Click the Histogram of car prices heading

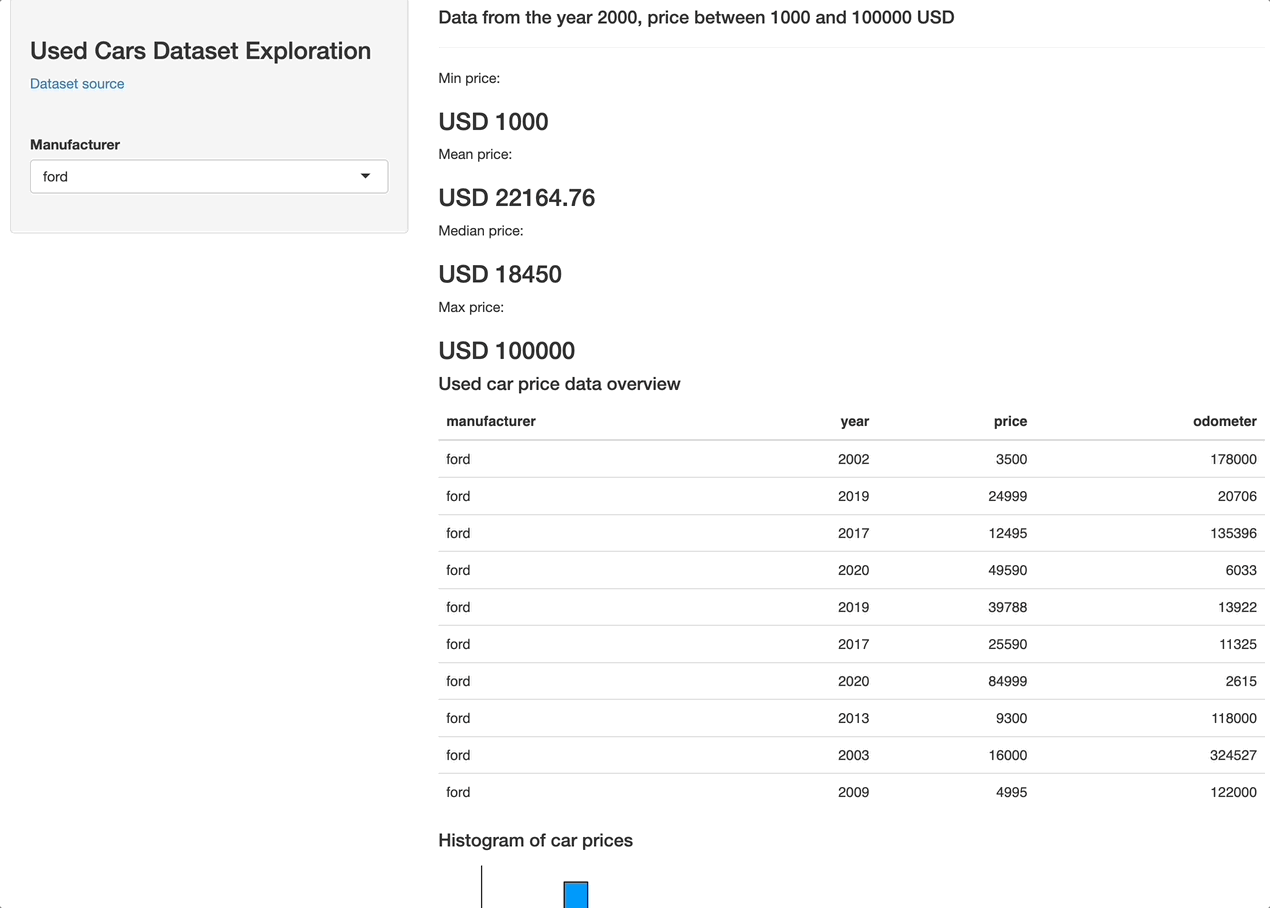point(535,840)
